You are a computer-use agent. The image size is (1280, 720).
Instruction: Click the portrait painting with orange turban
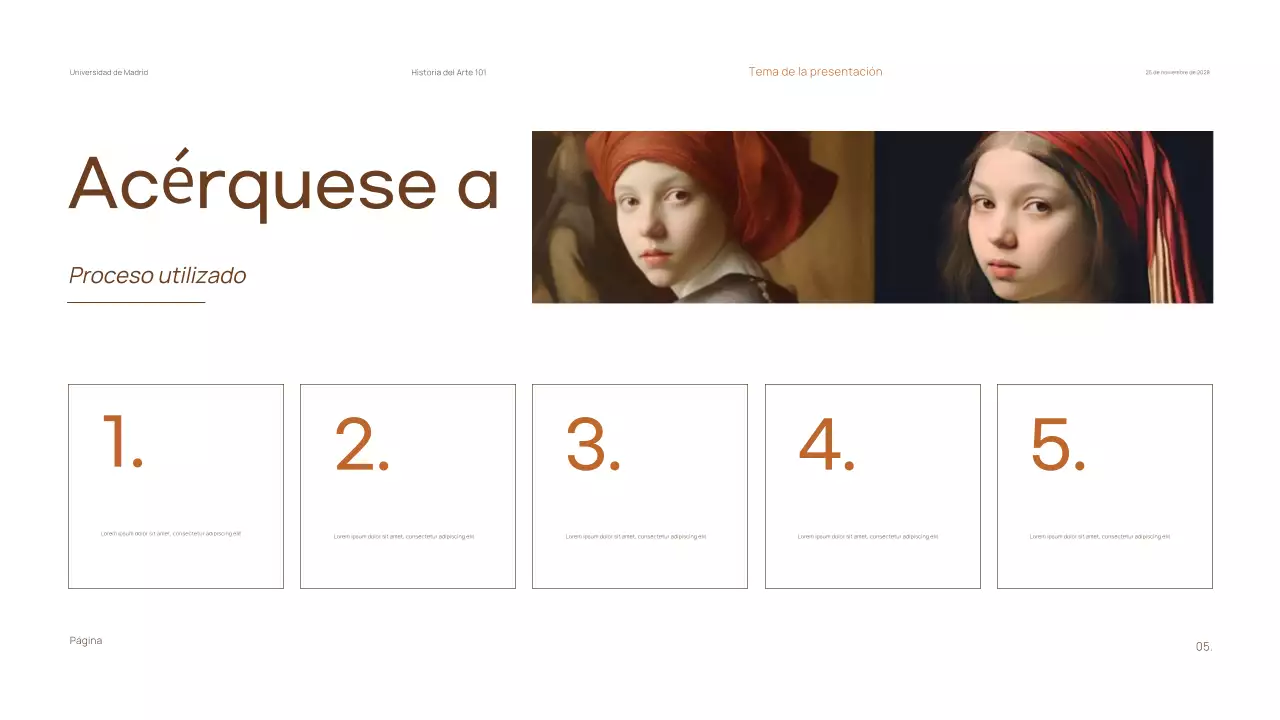(x=703, y=217)
